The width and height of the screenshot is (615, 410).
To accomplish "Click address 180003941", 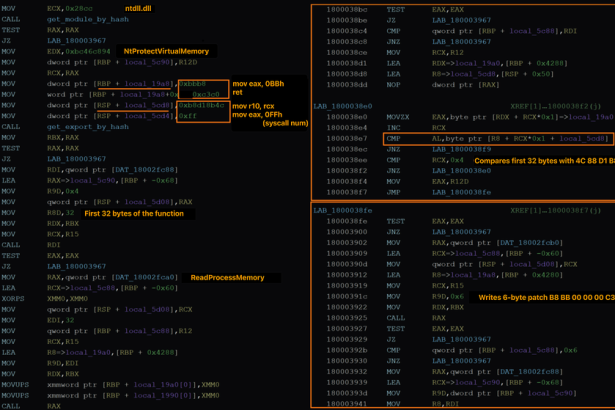I will (x=347, y=404).
